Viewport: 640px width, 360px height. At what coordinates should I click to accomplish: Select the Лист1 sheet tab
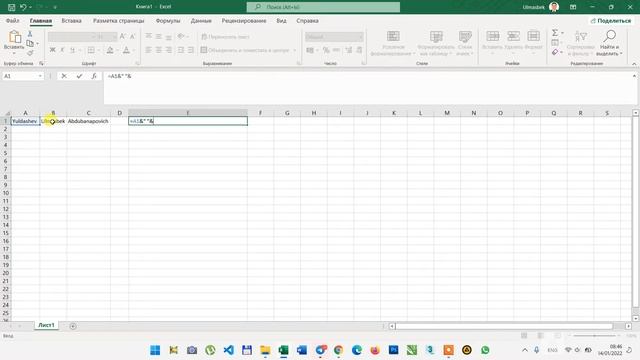click(46, 325)
